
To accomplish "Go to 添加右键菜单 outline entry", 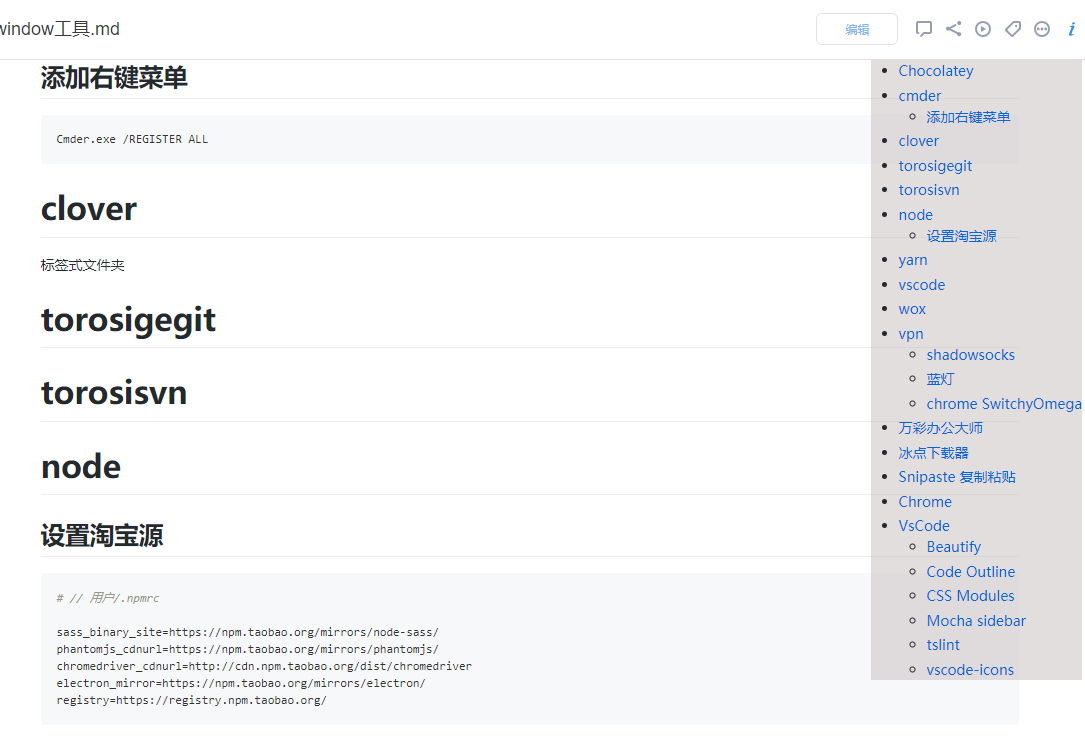I will [x=968, y=117].
